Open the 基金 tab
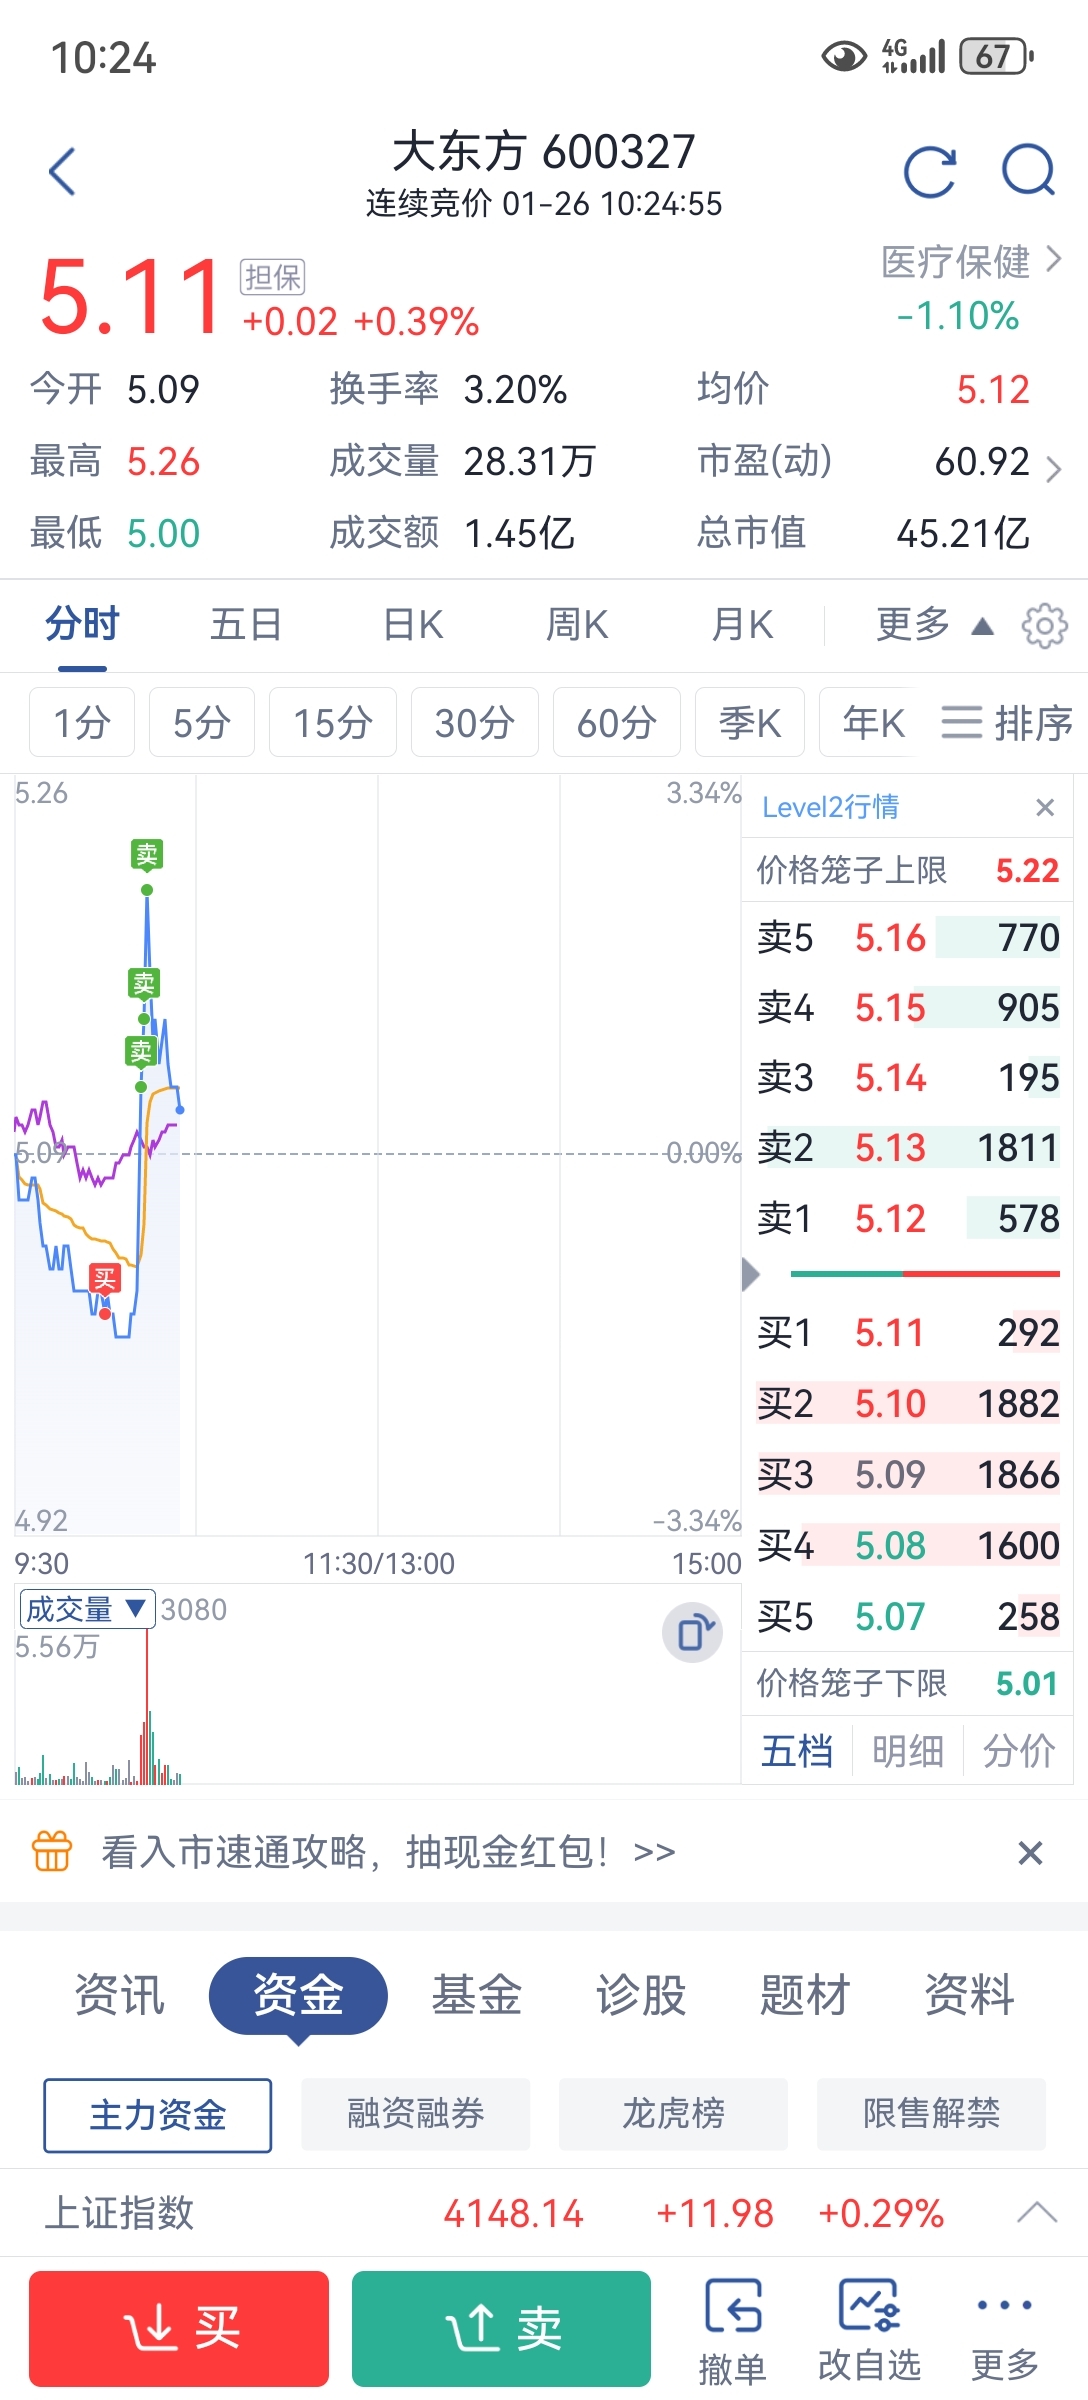 click(477, 1995)
